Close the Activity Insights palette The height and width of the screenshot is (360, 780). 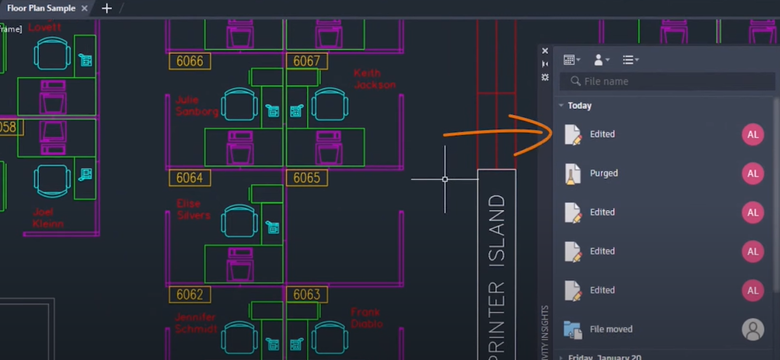point(545,51)
